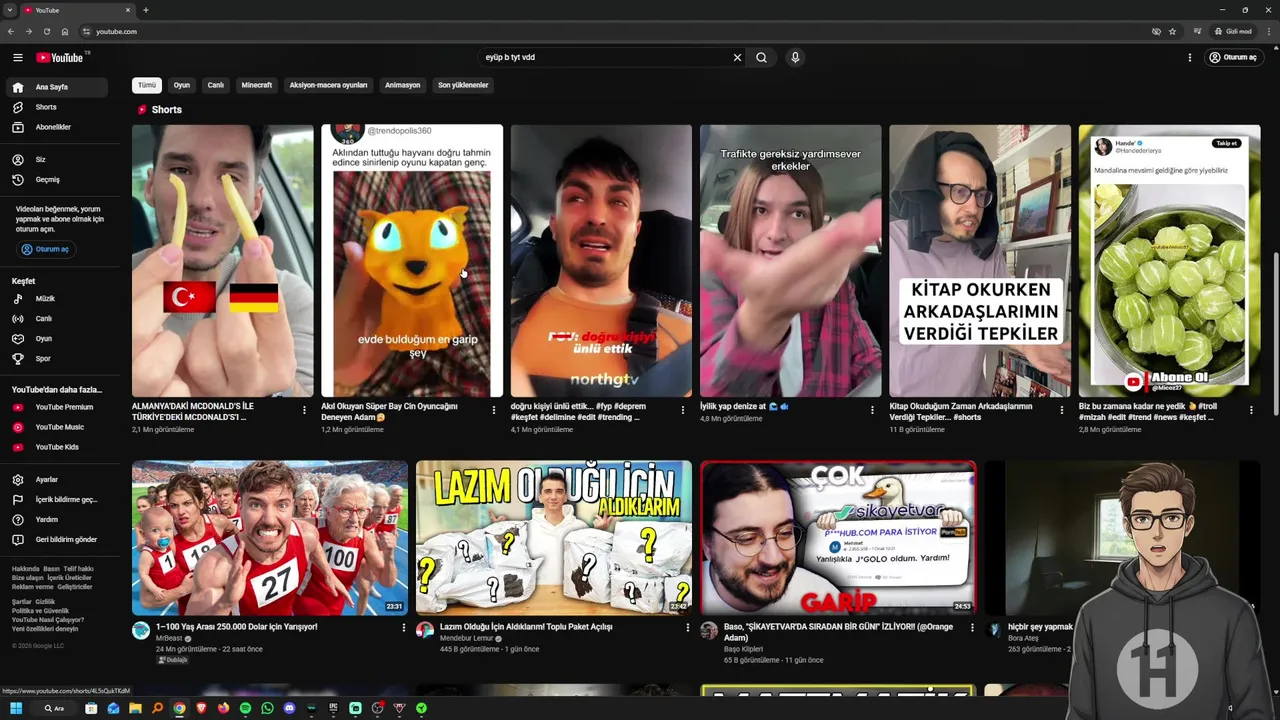Open more options for McDonald's short
Viewport: 1280px width, 720px height.
click(x=304, y=410)
